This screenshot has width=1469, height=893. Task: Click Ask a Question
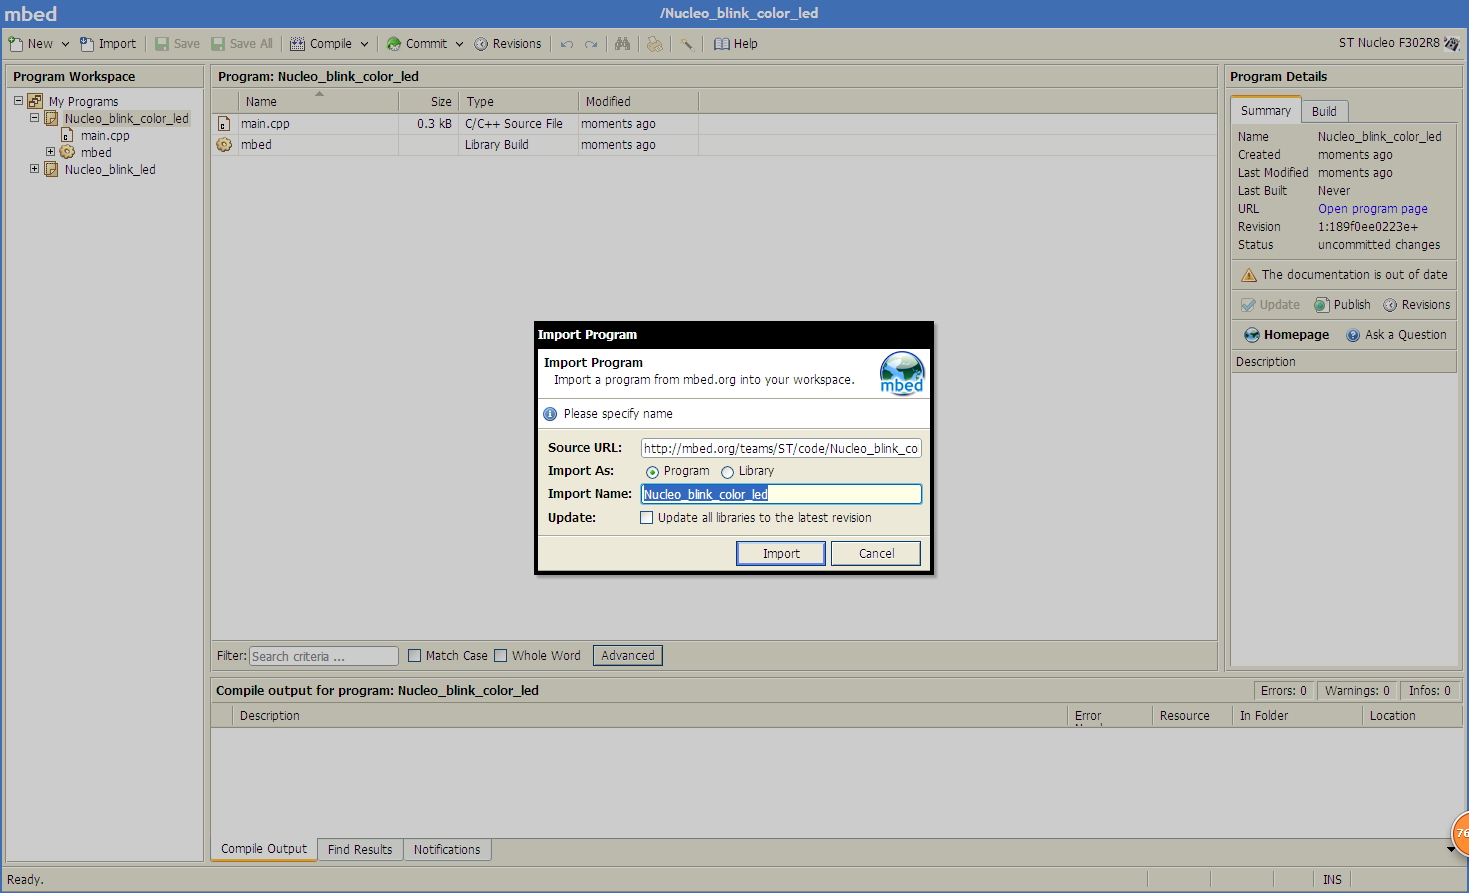1396,335
